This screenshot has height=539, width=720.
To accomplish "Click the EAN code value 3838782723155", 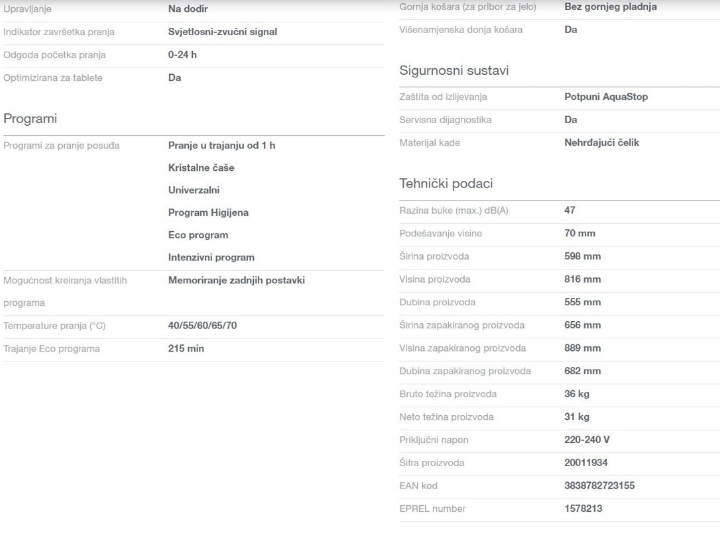I will 599,486.
